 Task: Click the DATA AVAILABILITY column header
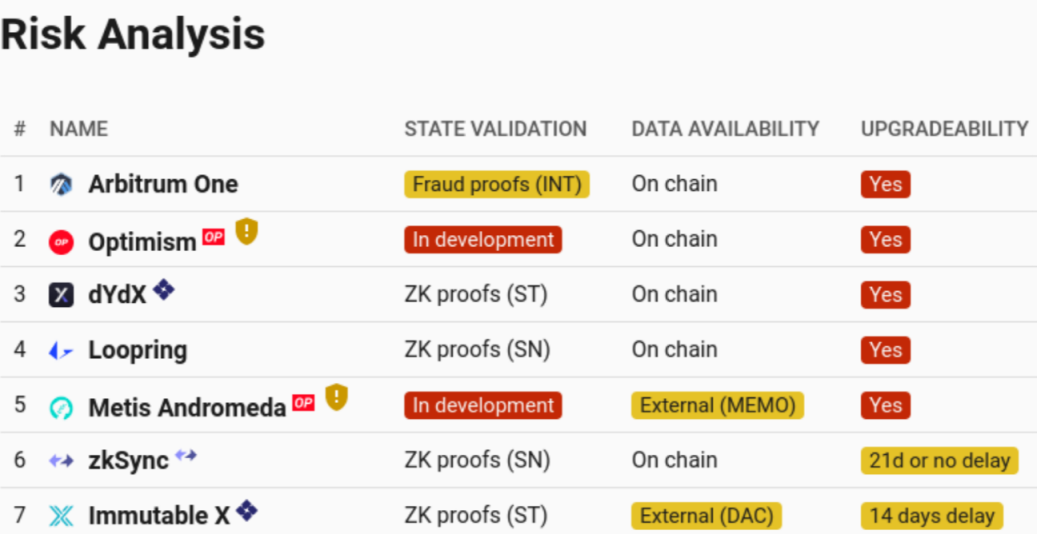(x=725, y=129)
